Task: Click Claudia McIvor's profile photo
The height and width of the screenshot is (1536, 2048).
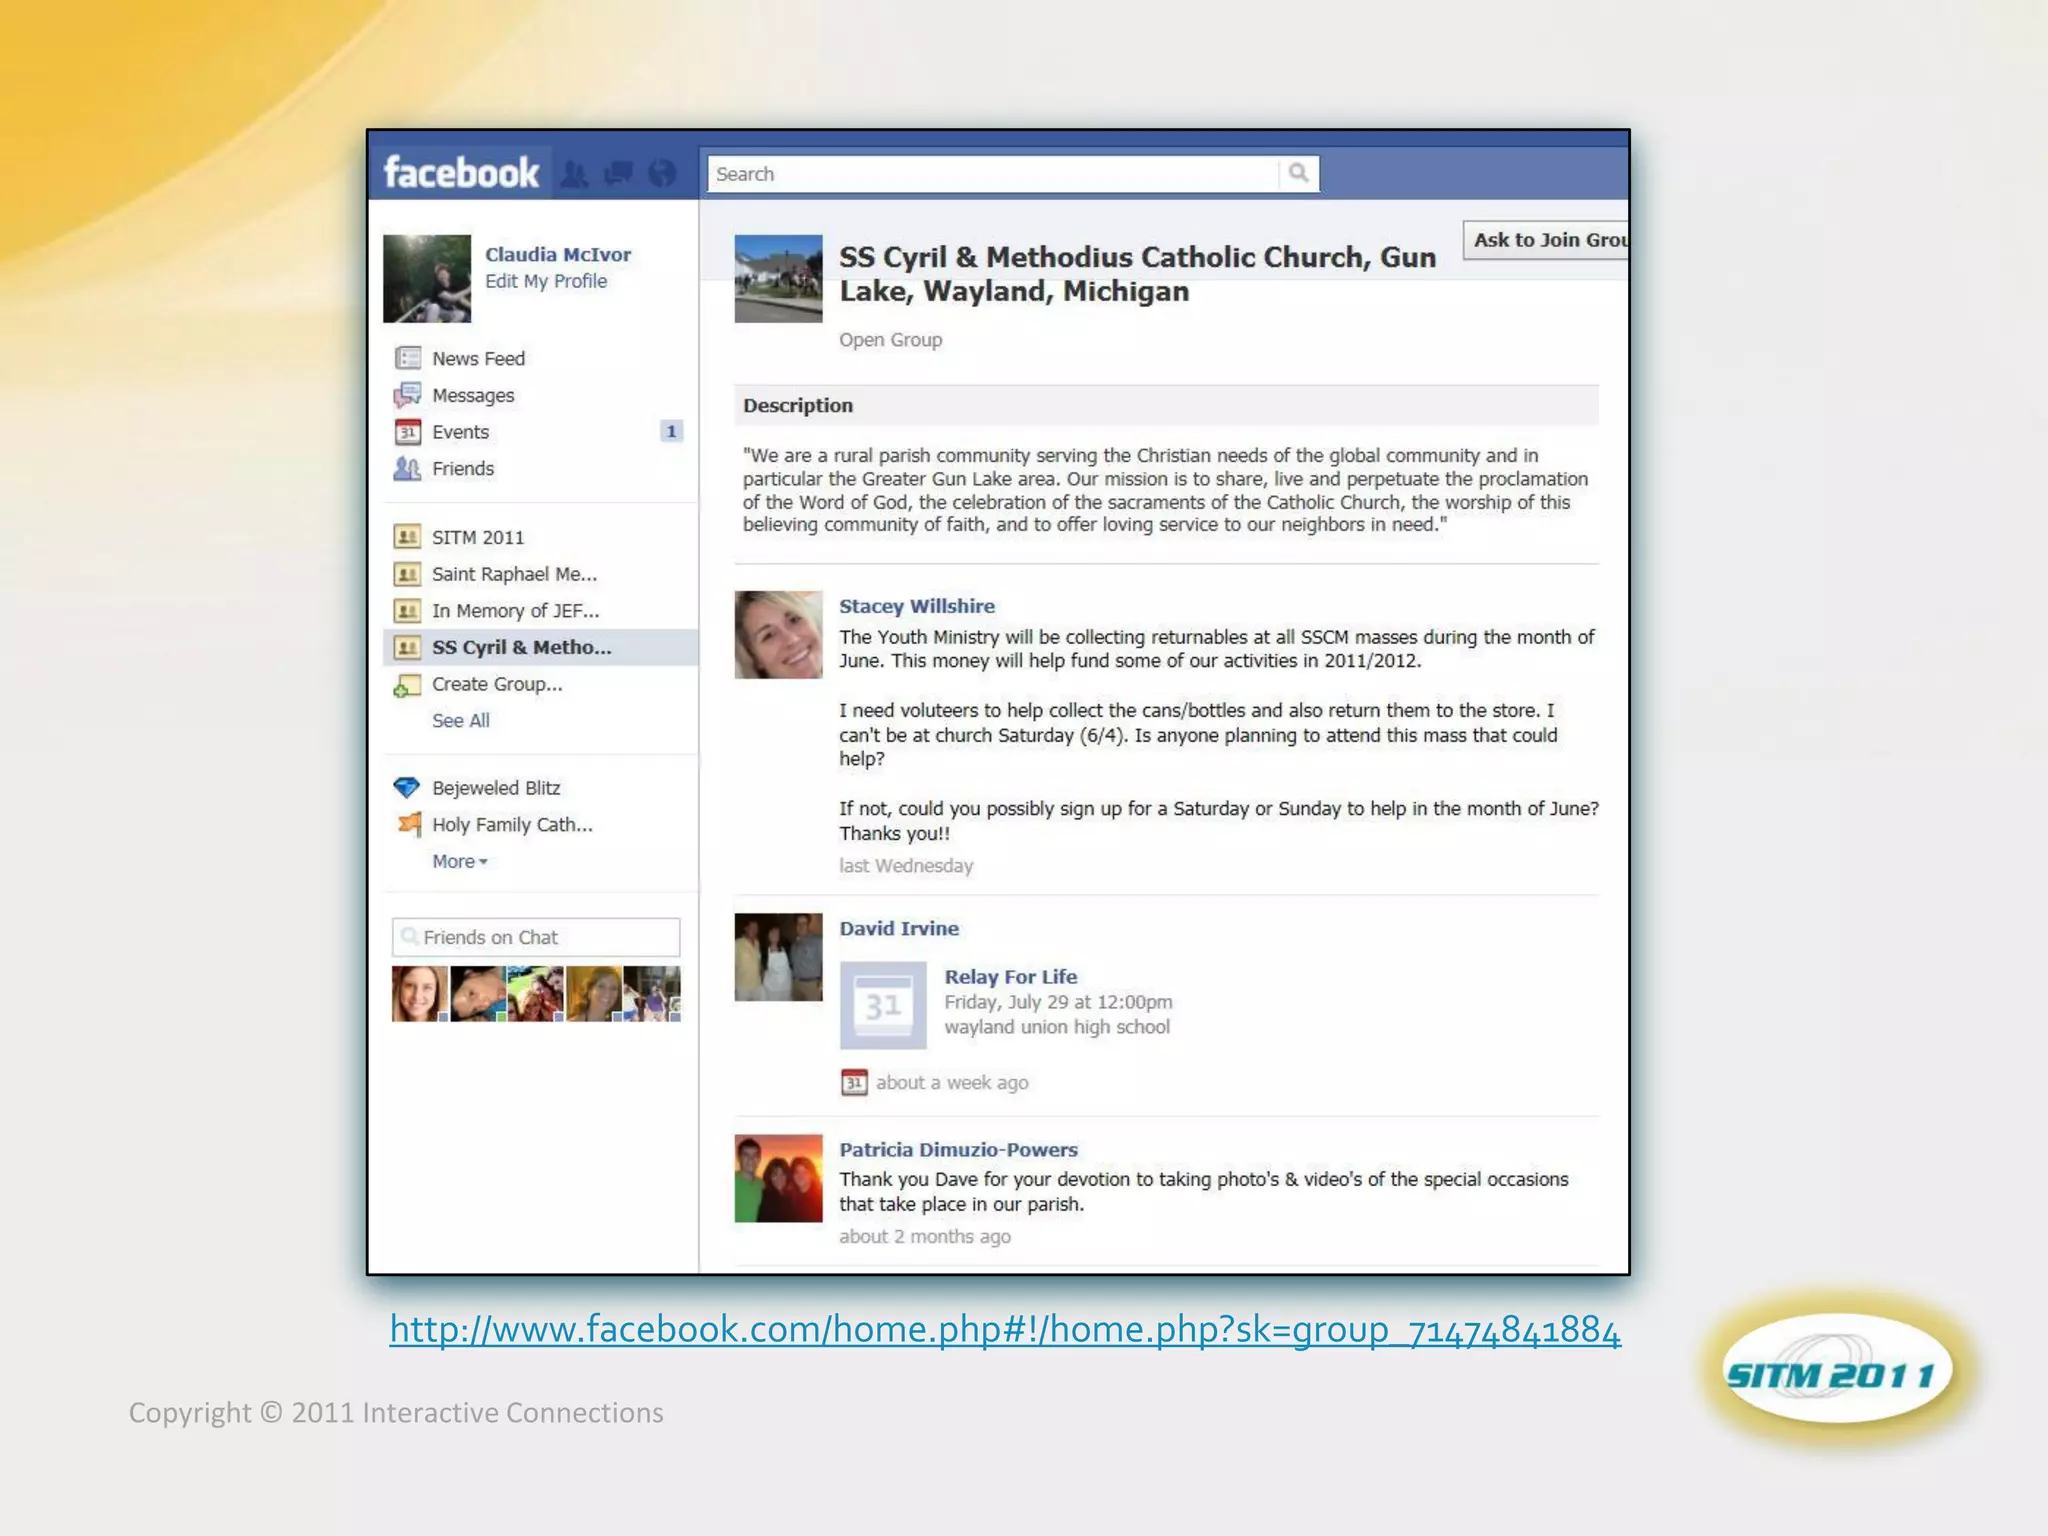Action: pyautogui.click(x=427, y=278)
